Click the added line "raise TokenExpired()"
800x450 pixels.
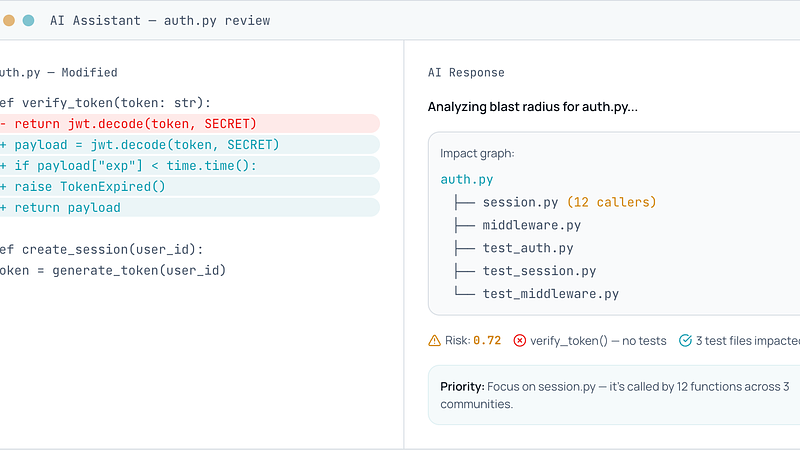pyautogui.click(x=190, y=186)
